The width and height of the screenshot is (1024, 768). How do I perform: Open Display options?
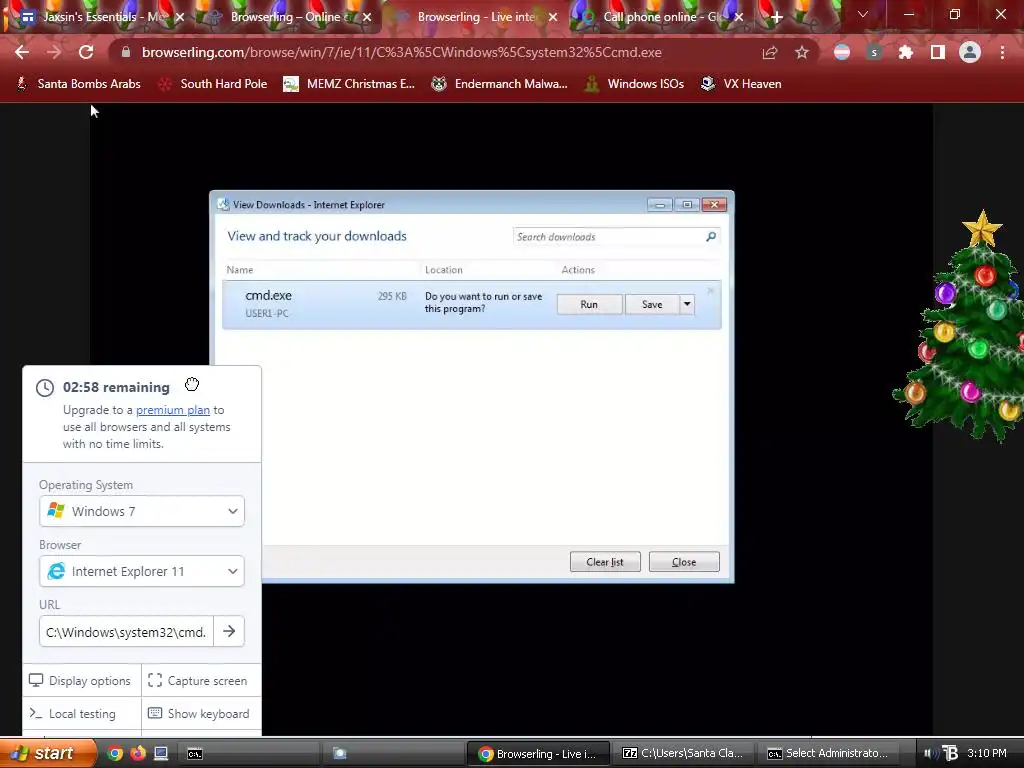[x=80, y=680]
